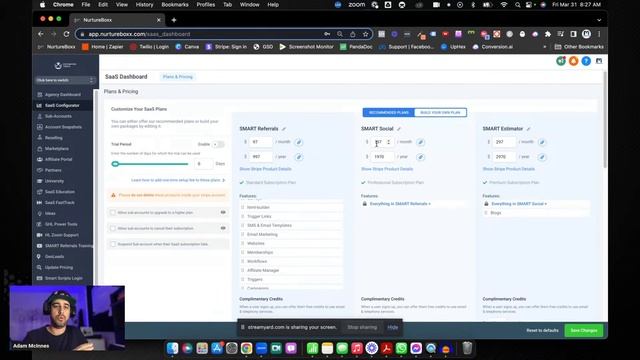Check suspend sub-account when subscription fails

[113, 244]
